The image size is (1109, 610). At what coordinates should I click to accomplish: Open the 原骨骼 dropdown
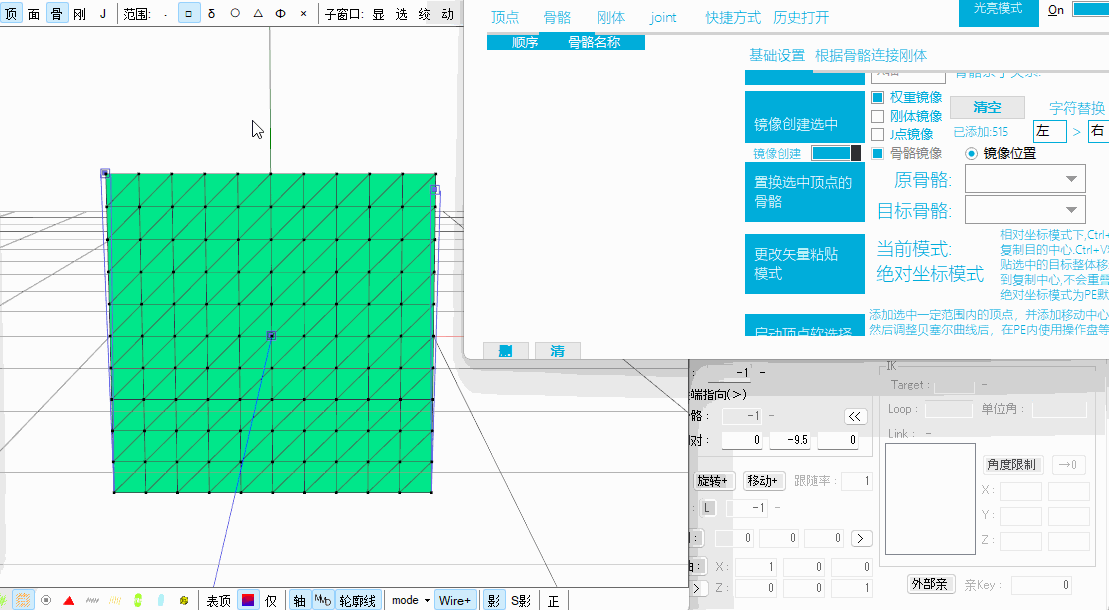coord(1025,180)
